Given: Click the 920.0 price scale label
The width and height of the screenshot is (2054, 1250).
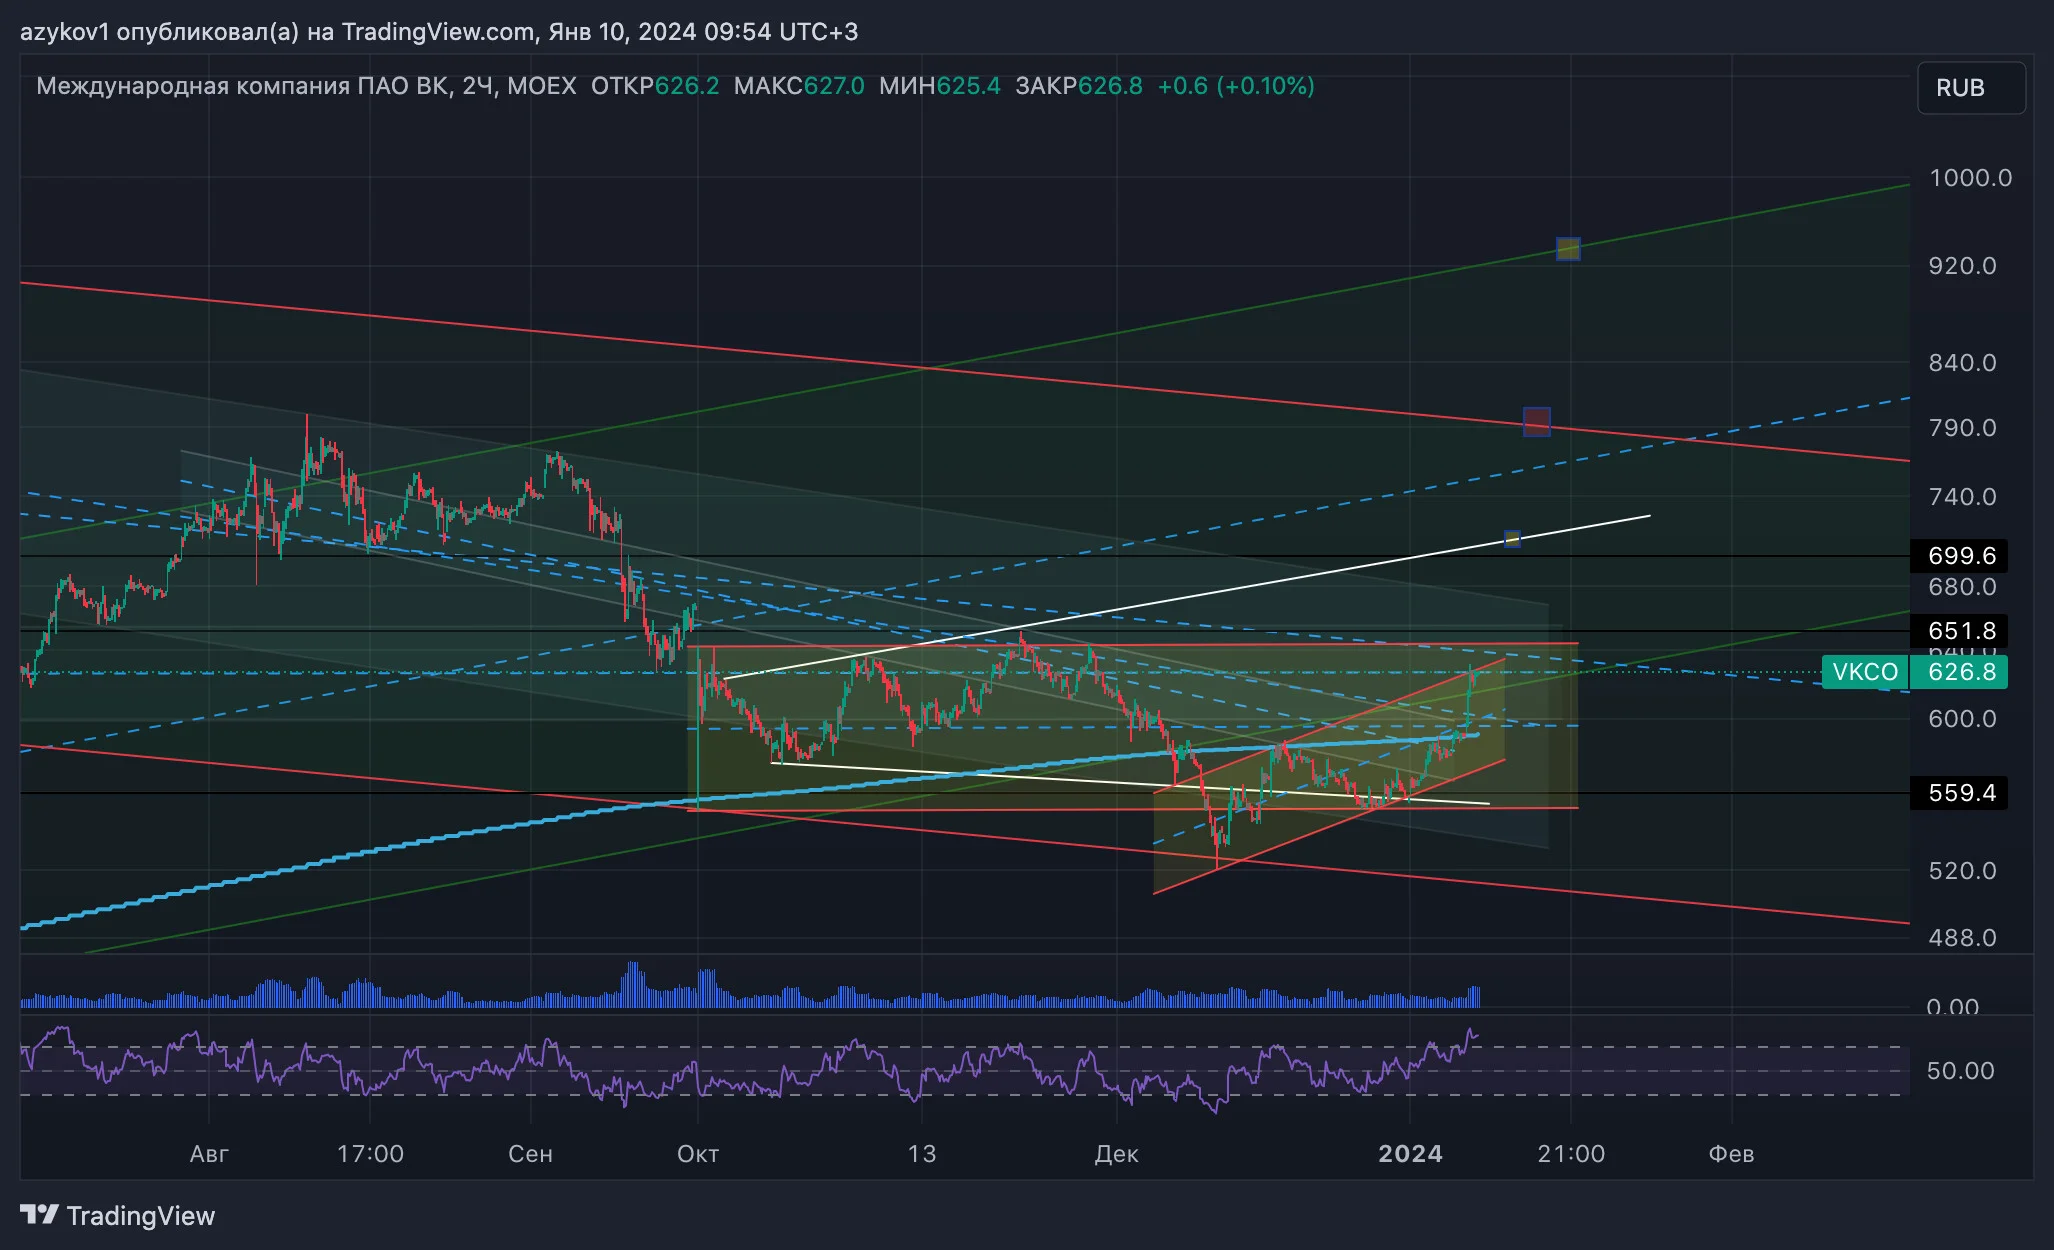Looking at the screenshot, I should [x=1962, y=266].
